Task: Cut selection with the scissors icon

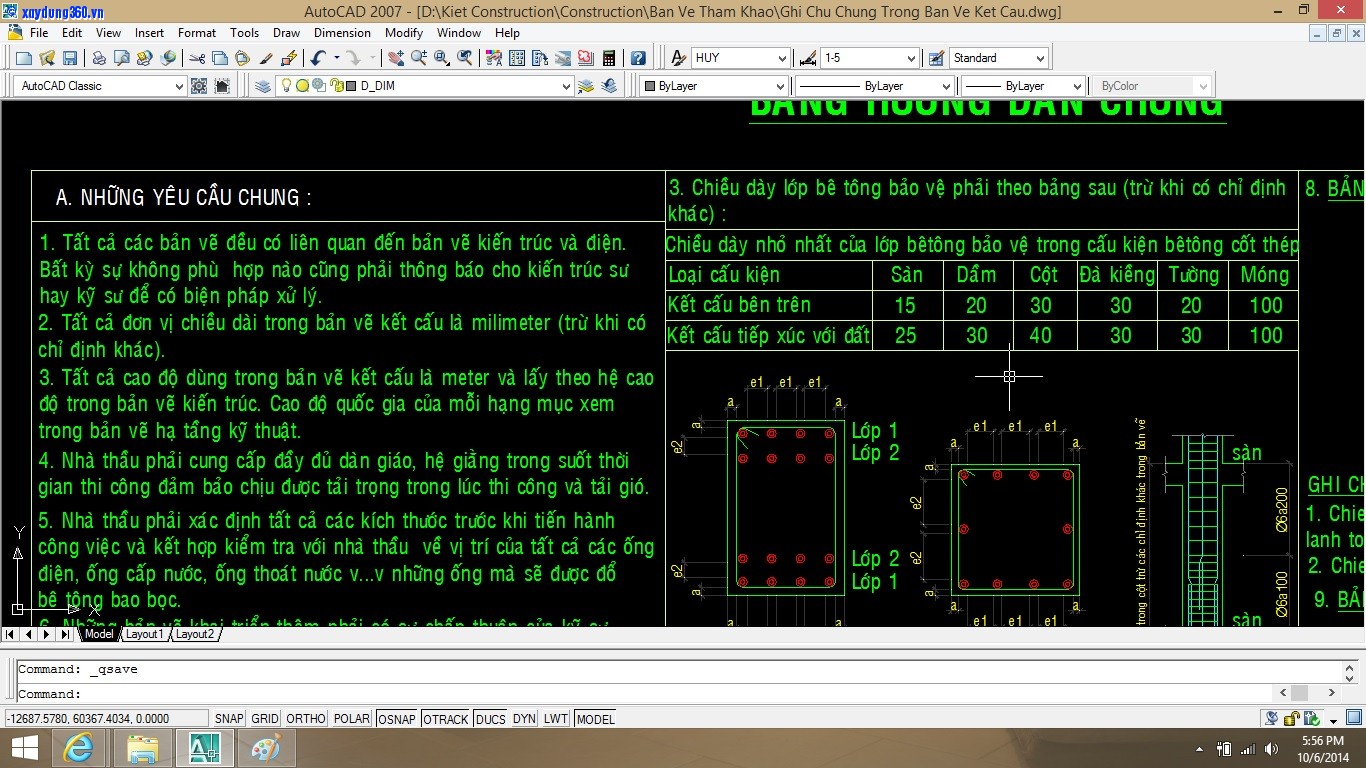Action: click(197, 58)
